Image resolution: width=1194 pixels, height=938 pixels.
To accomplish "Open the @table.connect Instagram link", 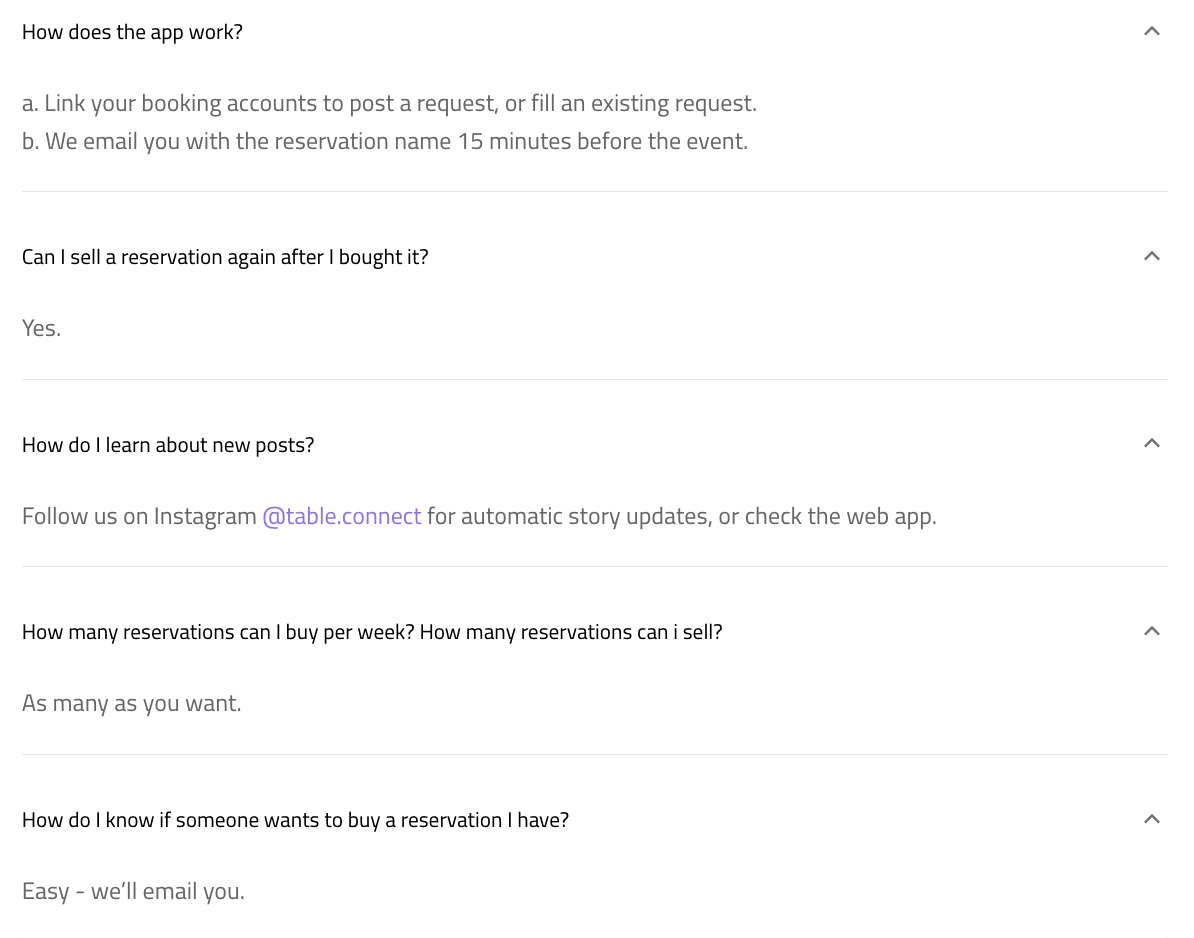I will tap(341, 516).
